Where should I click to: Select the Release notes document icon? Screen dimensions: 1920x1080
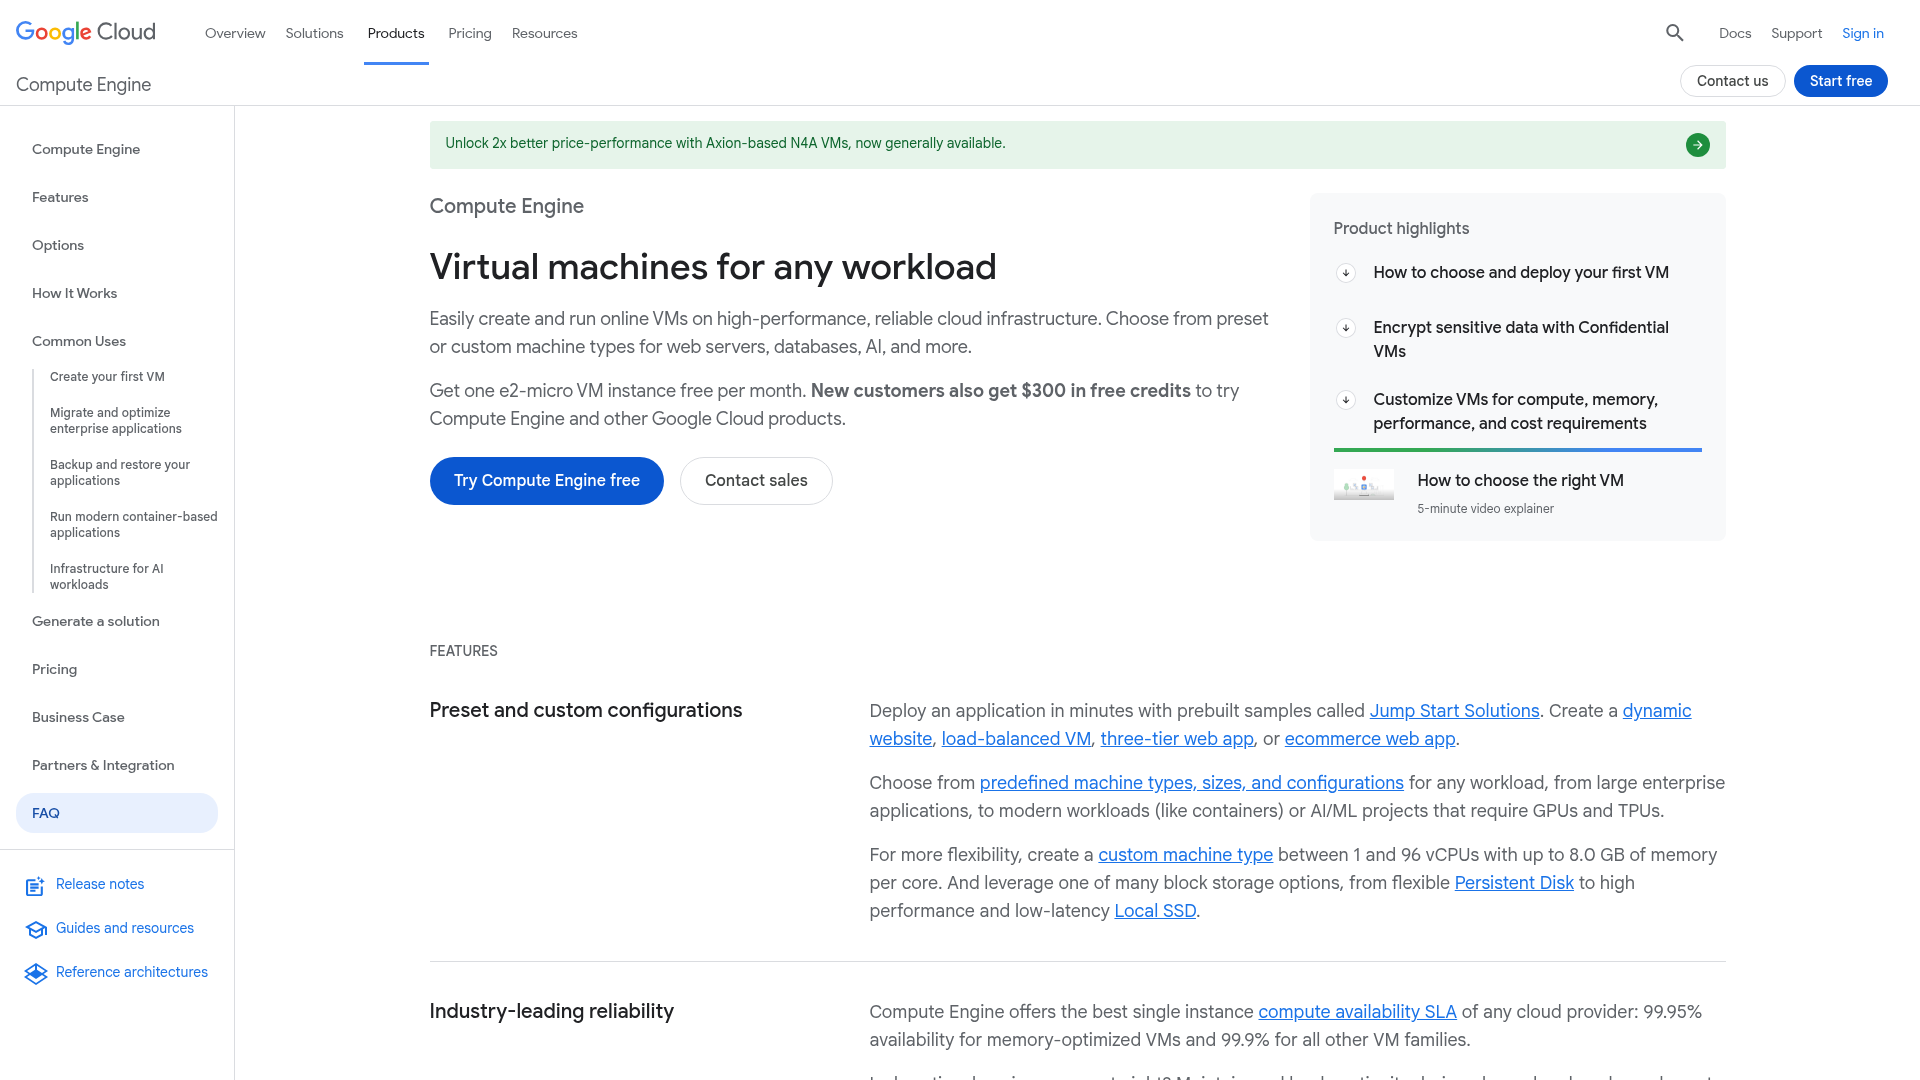click(36, 886)
